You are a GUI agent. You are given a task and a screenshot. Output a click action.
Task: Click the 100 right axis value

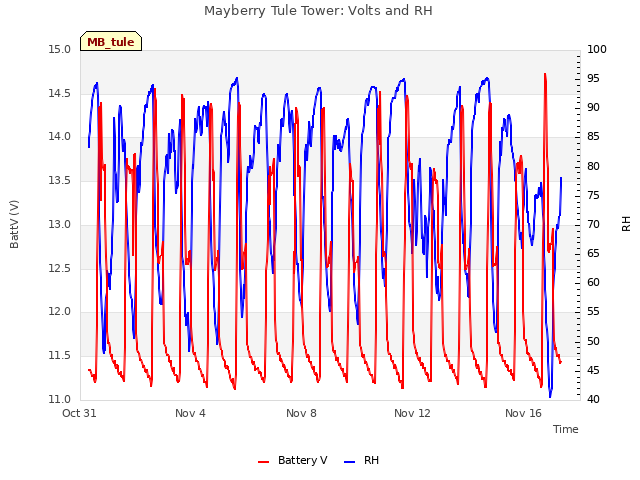(596, 50)
